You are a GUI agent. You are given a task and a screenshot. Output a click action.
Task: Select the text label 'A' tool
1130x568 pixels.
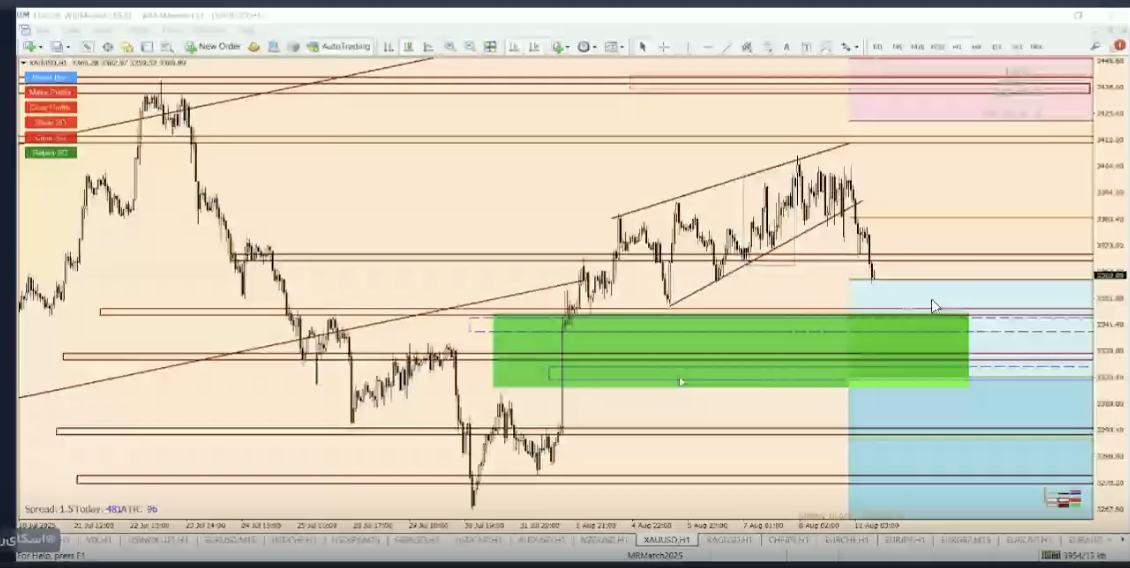[786, 47]
